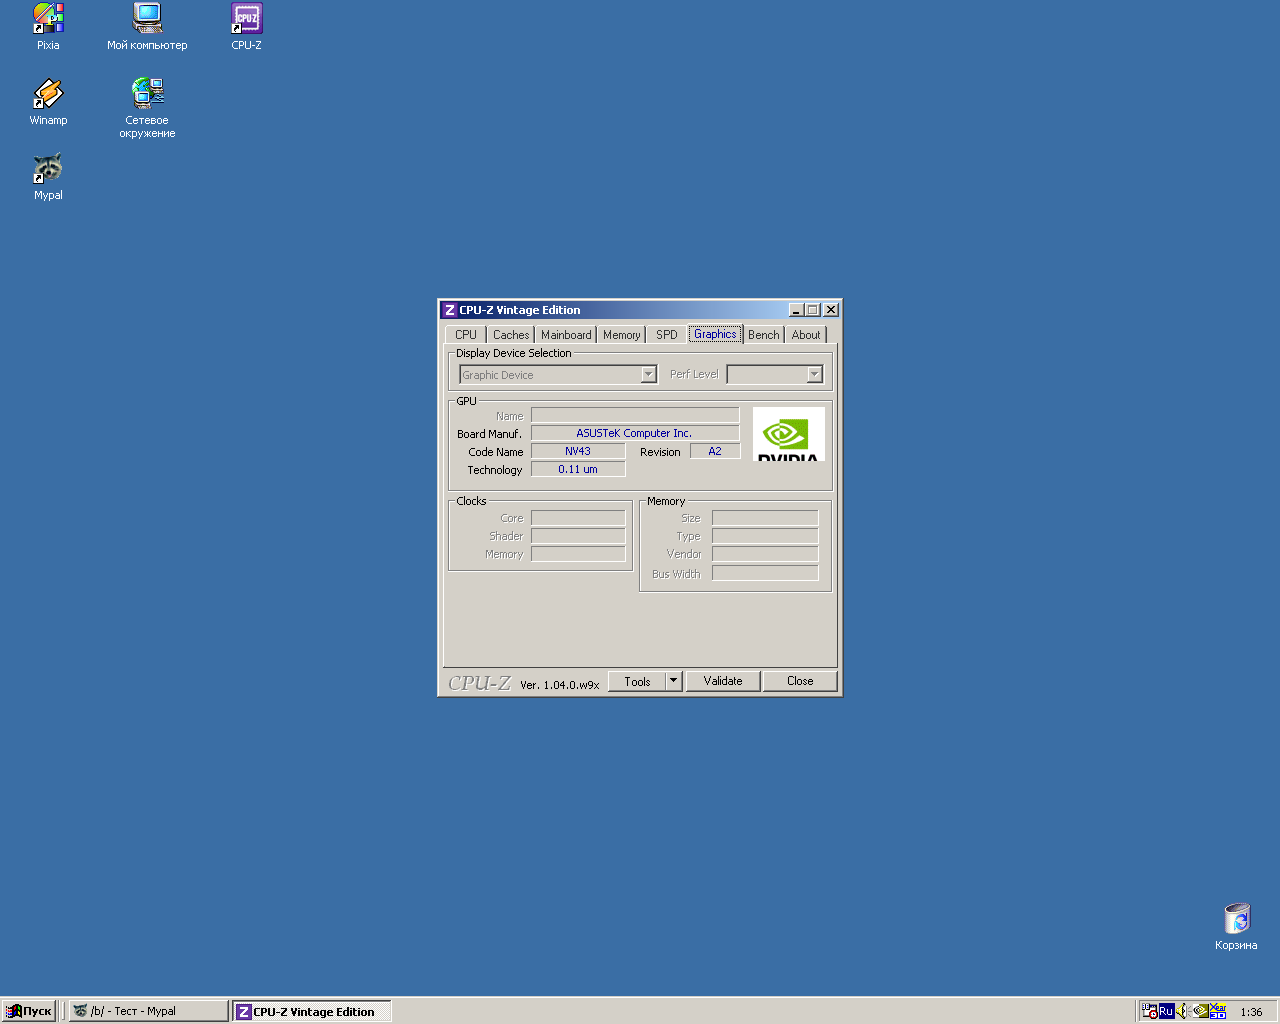The width and height of the screenshot is (1280, 1024).
Task: Open the Pixia desktop shortcut
Action: click(x=48, y=26)
